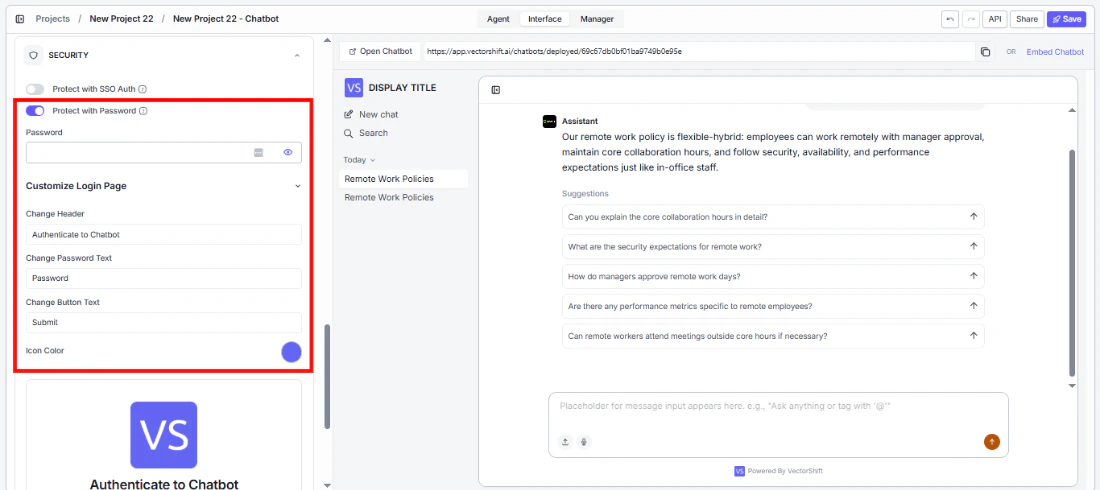Click the Security shield icon

point(33,55)
